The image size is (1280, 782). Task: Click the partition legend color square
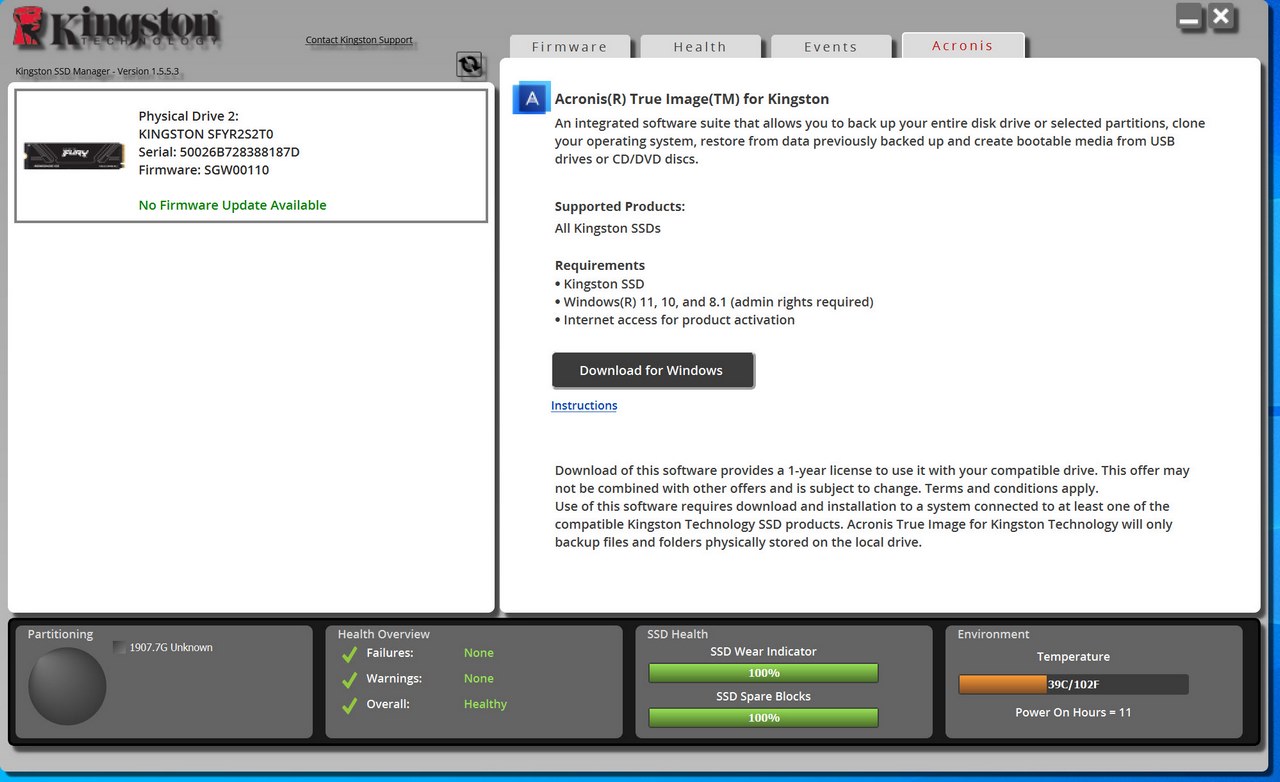tap(120, 647)
